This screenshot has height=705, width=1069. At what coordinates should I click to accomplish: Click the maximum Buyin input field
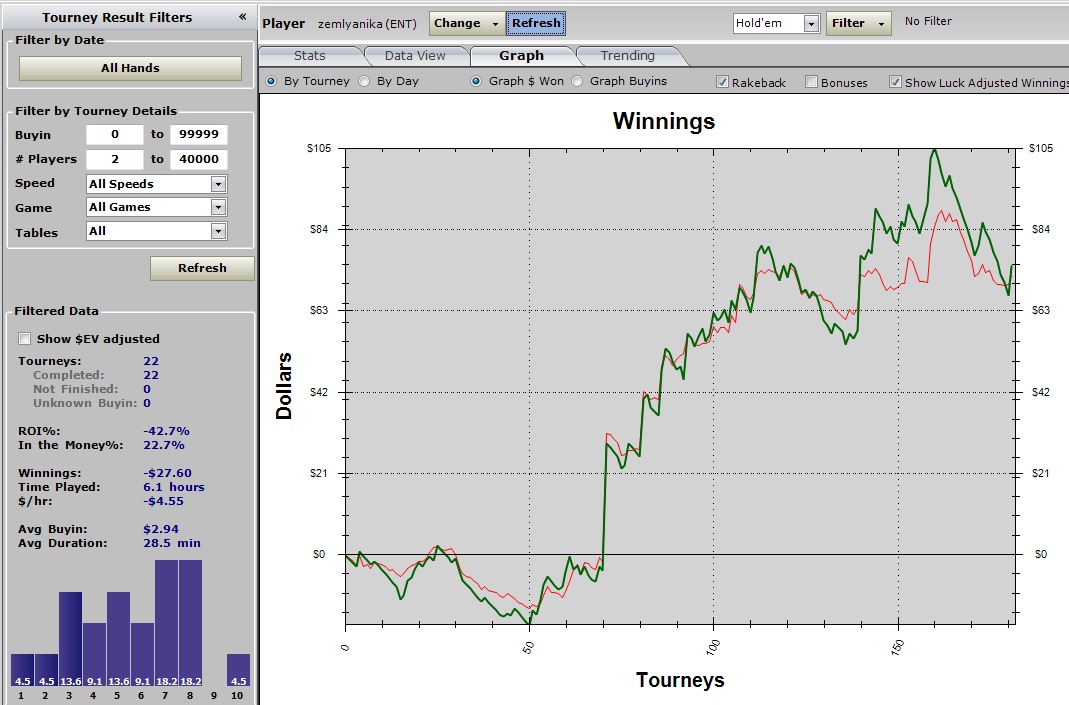(x=198, y=135)
